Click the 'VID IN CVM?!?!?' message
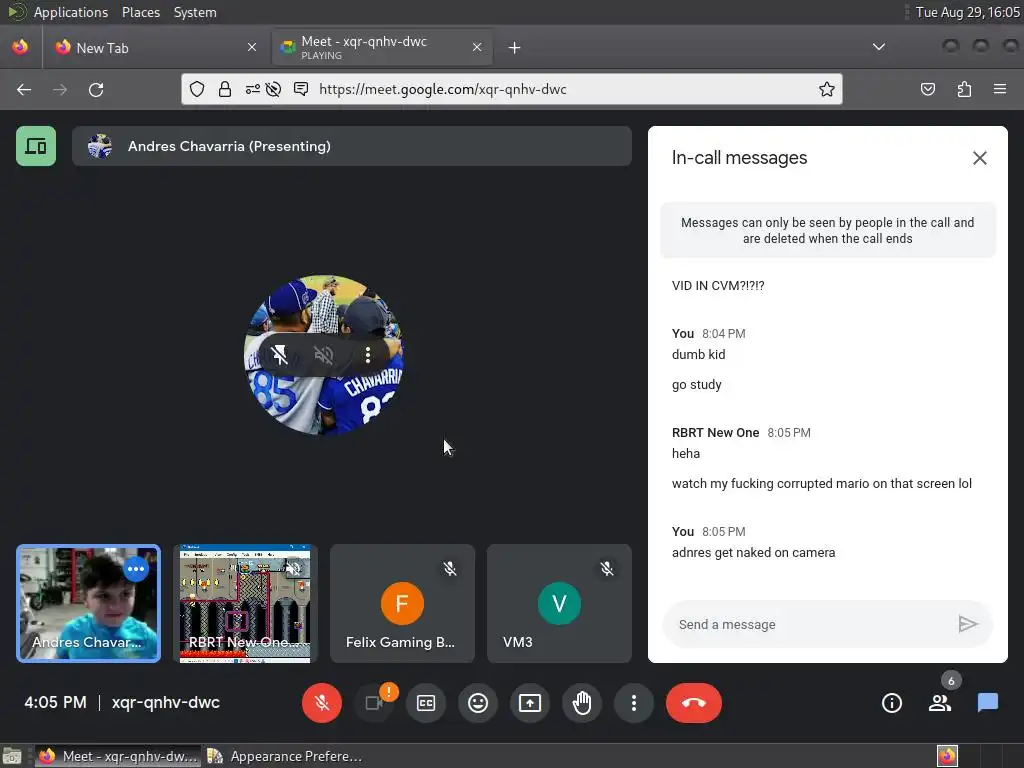Image resolution: width=1024 pixels, height=768 pixels. click(x=718, y=285)
